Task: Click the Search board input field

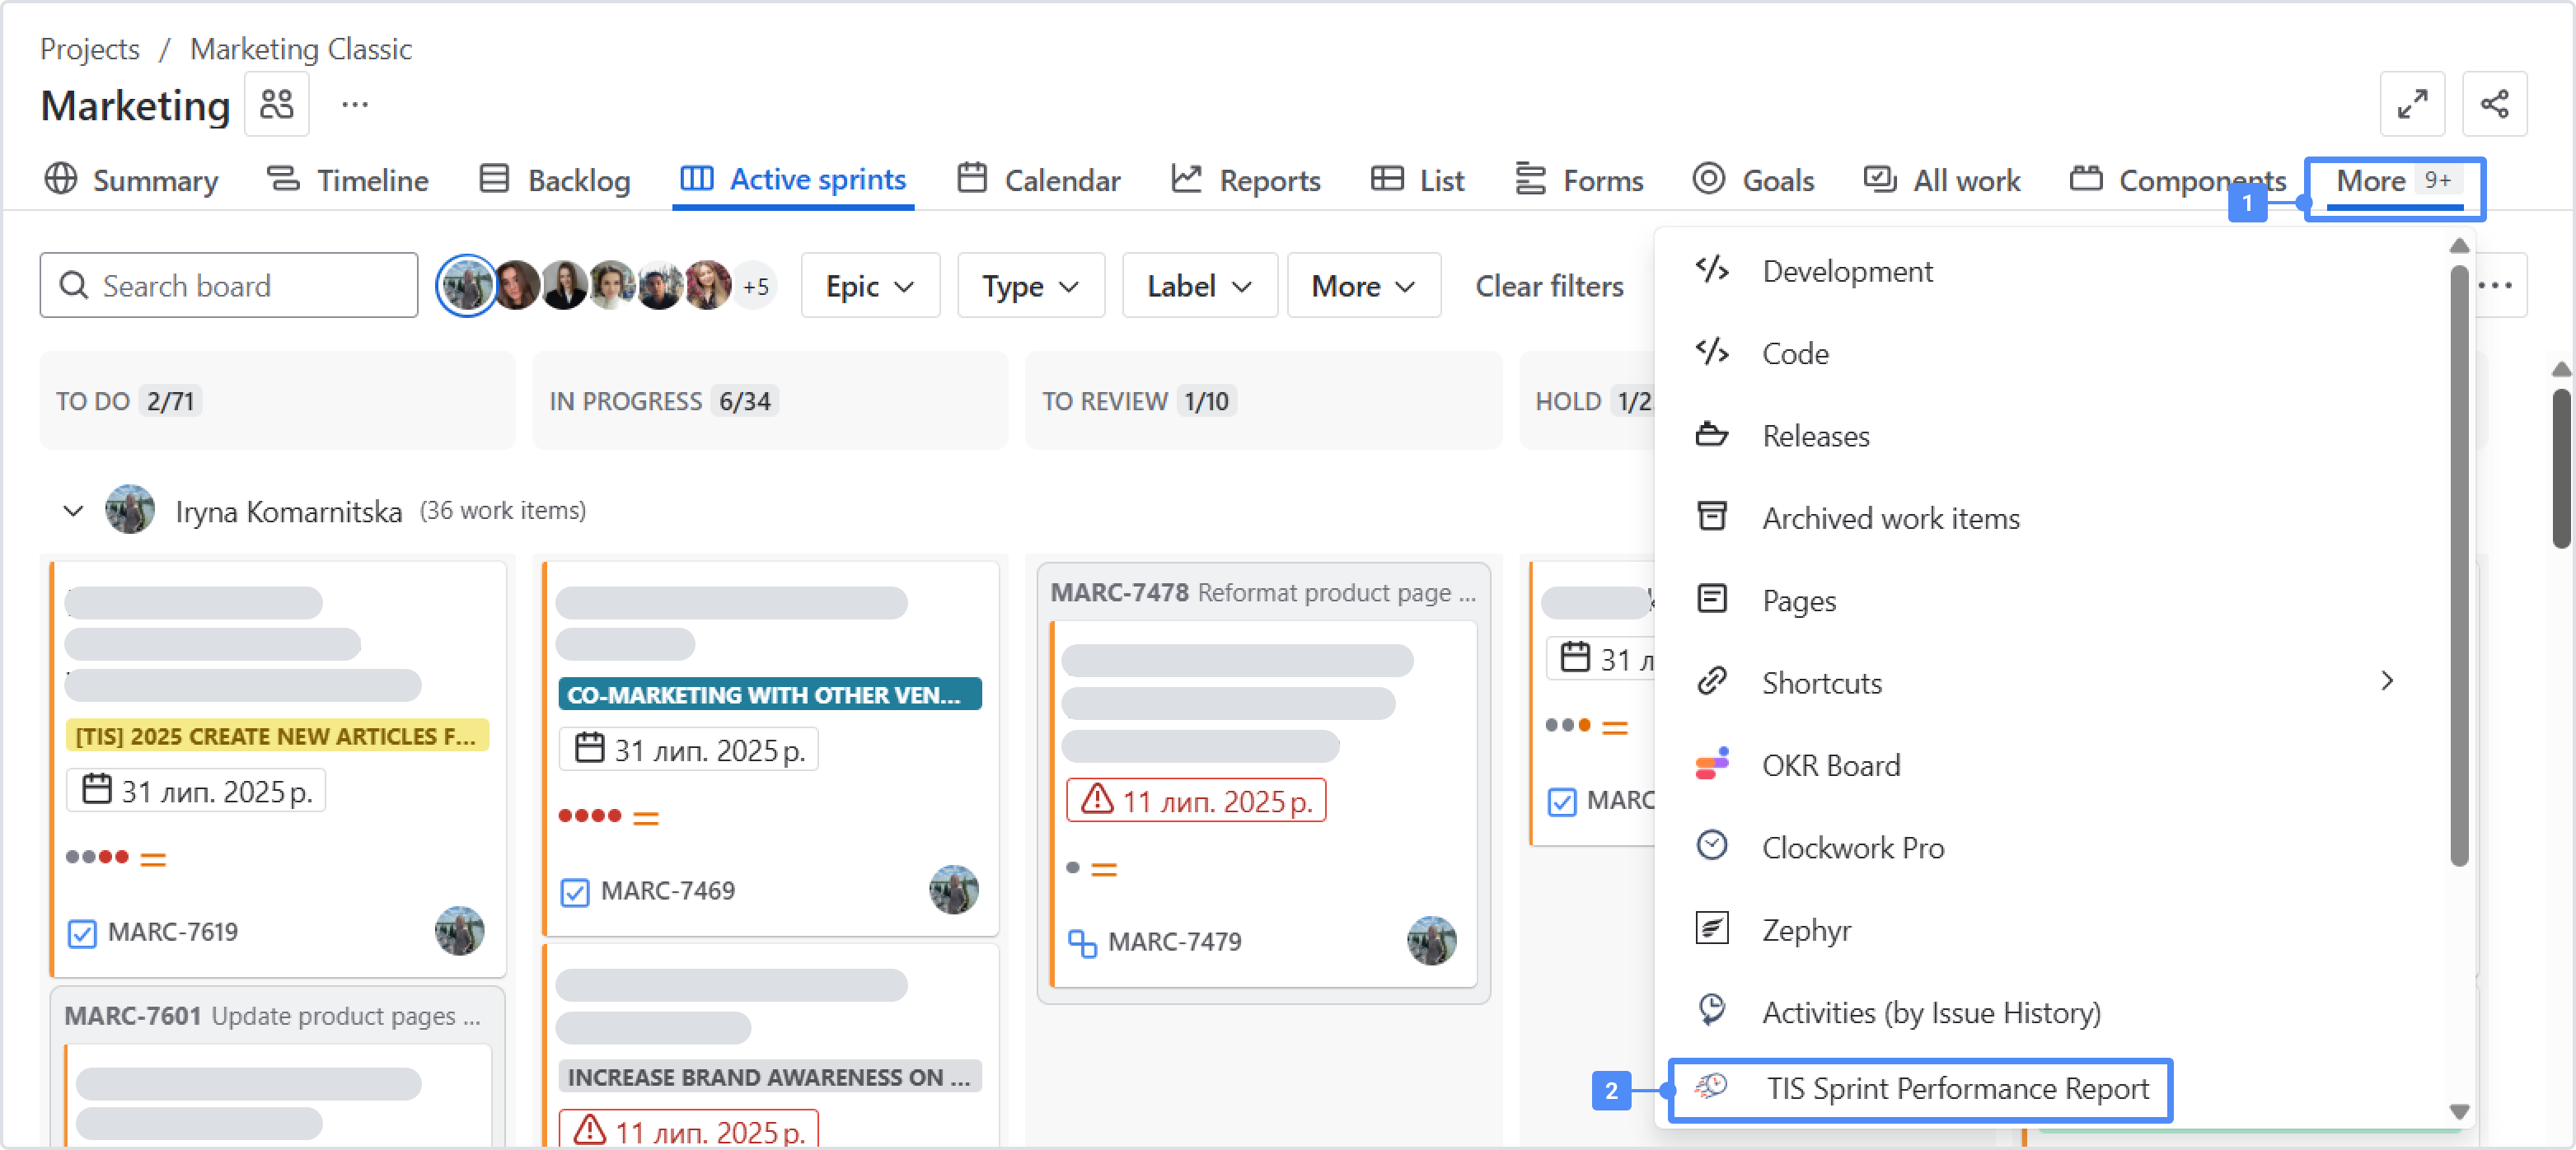Action: [240, 286]
